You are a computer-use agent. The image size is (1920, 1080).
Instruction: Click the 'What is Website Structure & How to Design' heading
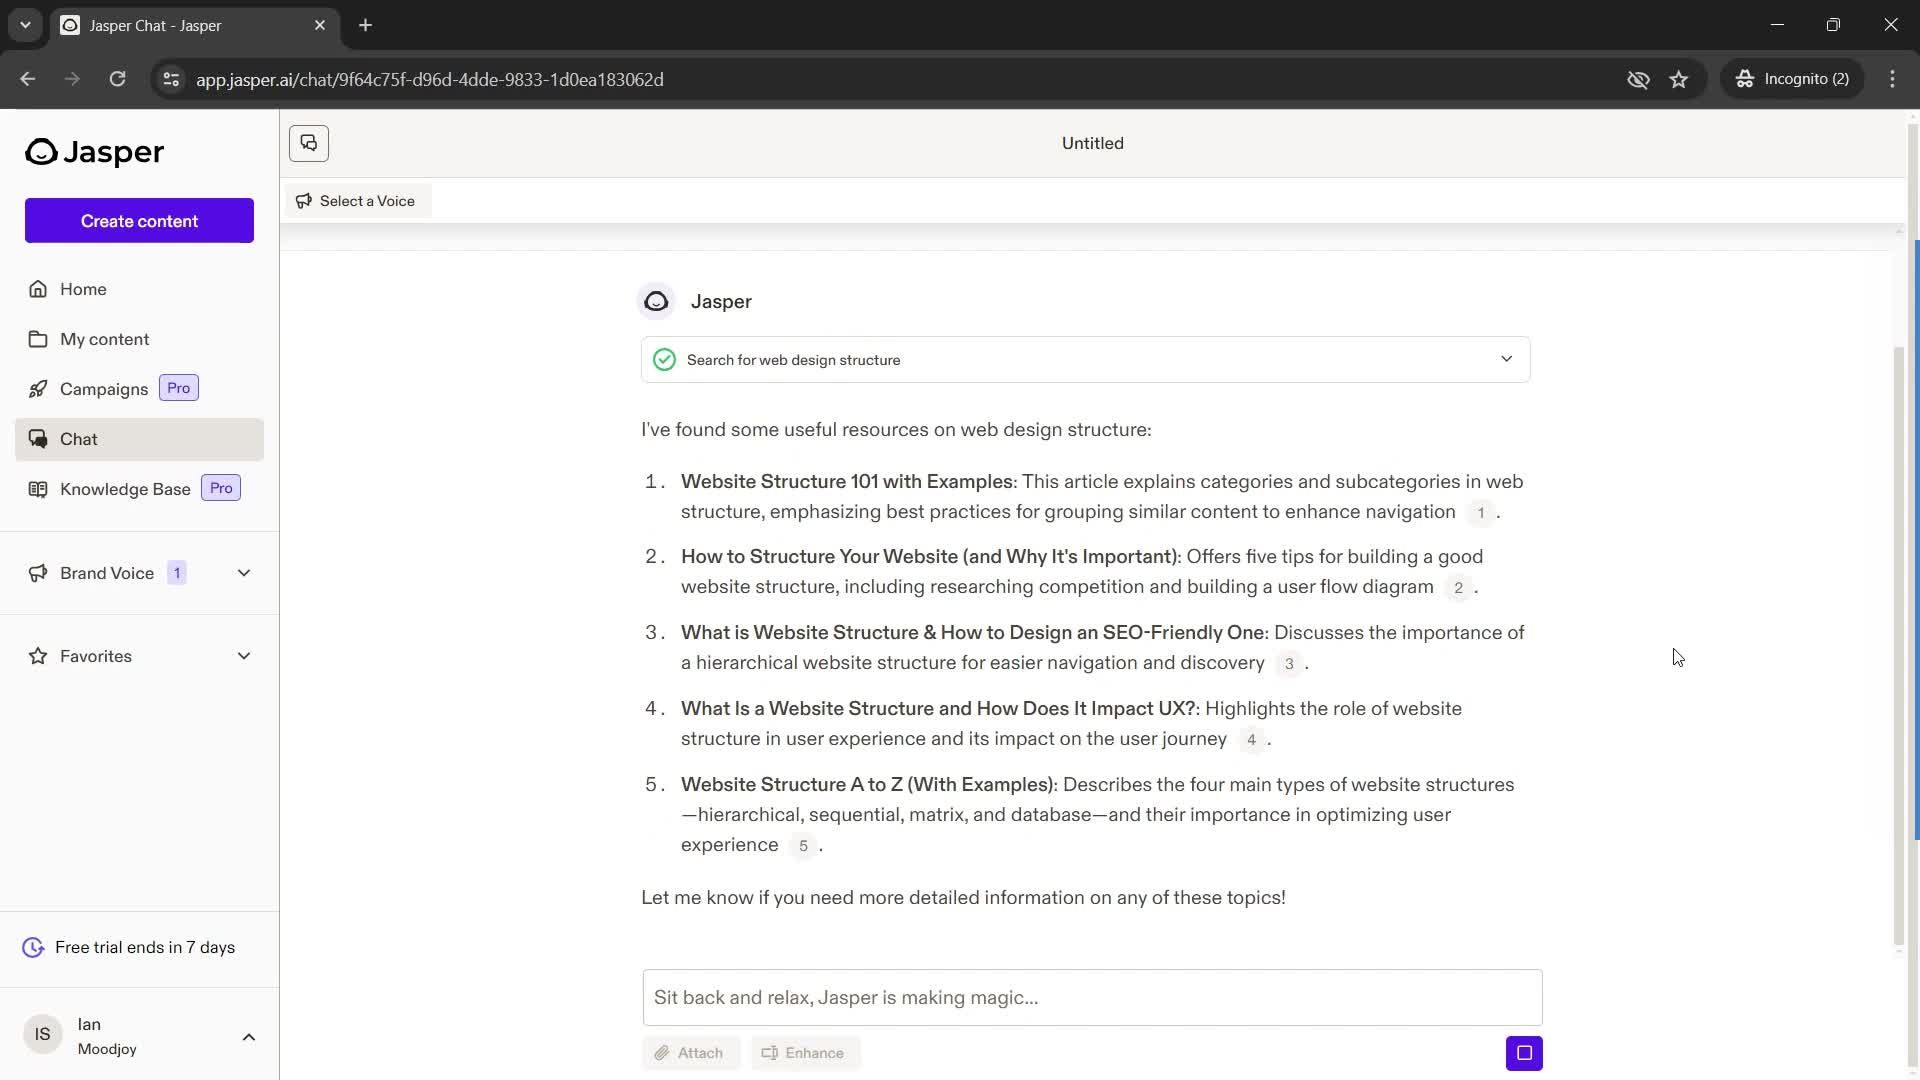click(973, 633)
